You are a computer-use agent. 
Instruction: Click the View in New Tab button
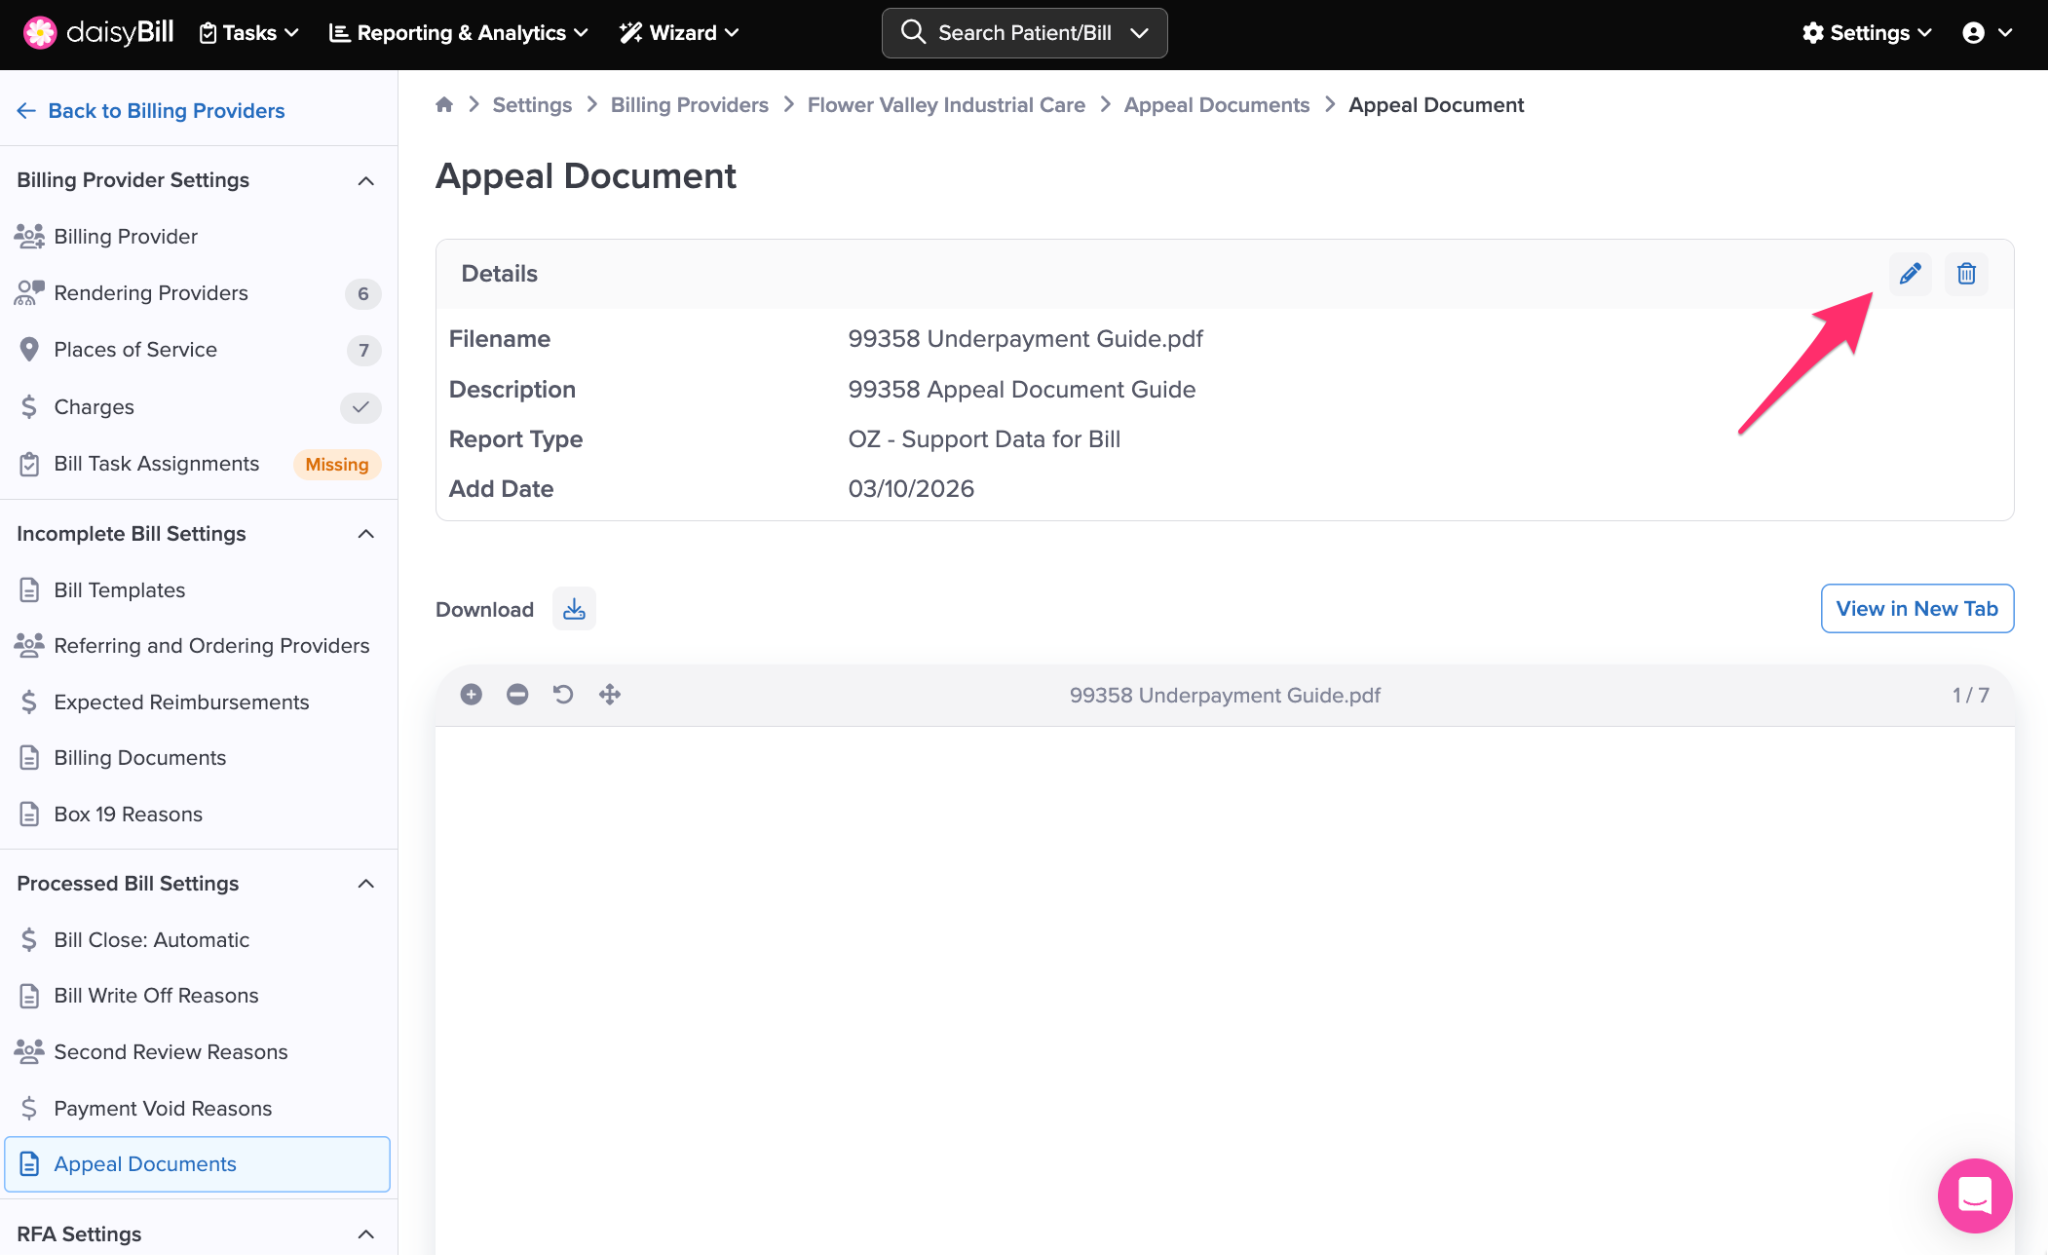1916,608
